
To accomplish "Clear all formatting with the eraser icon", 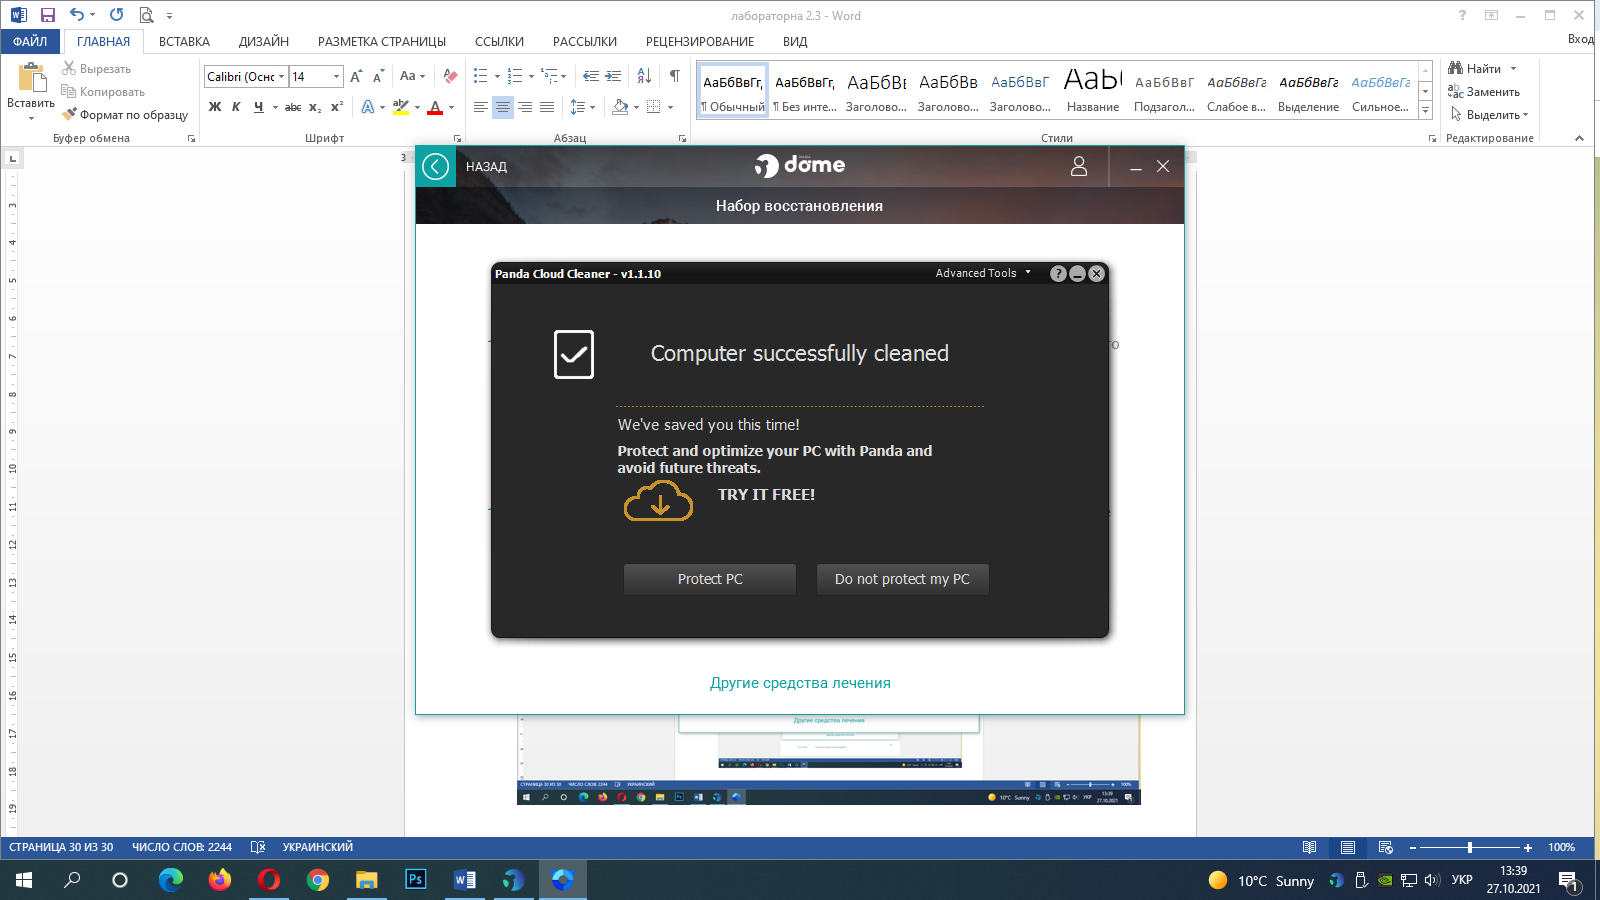I will 450,76.
